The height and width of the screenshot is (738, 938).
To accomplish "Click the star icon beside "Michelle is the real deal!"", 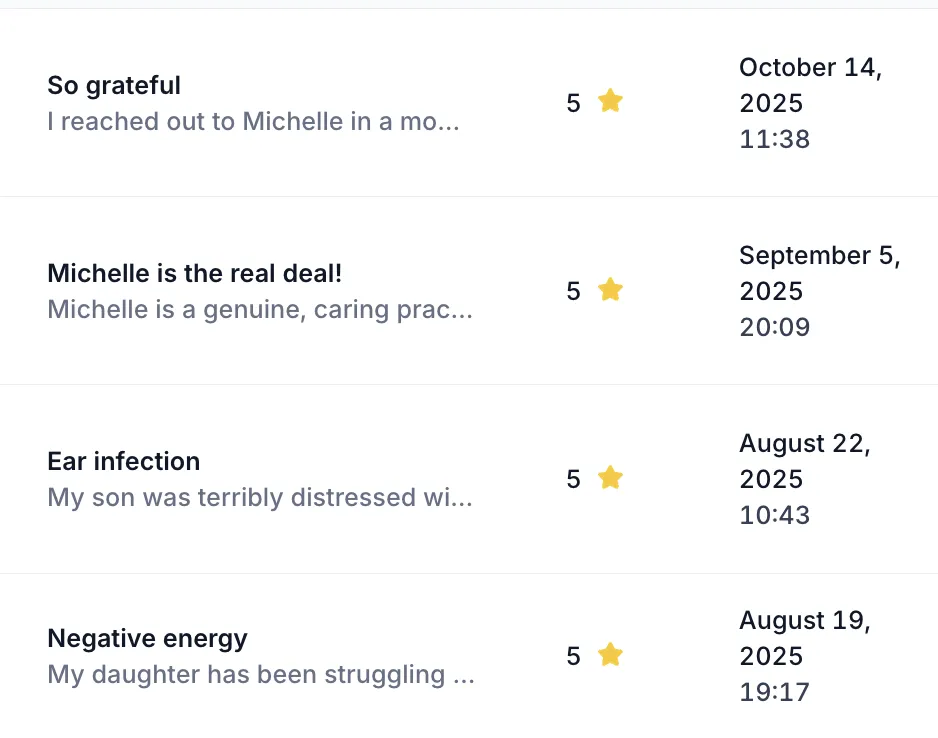I will click(x=610, y=290).
